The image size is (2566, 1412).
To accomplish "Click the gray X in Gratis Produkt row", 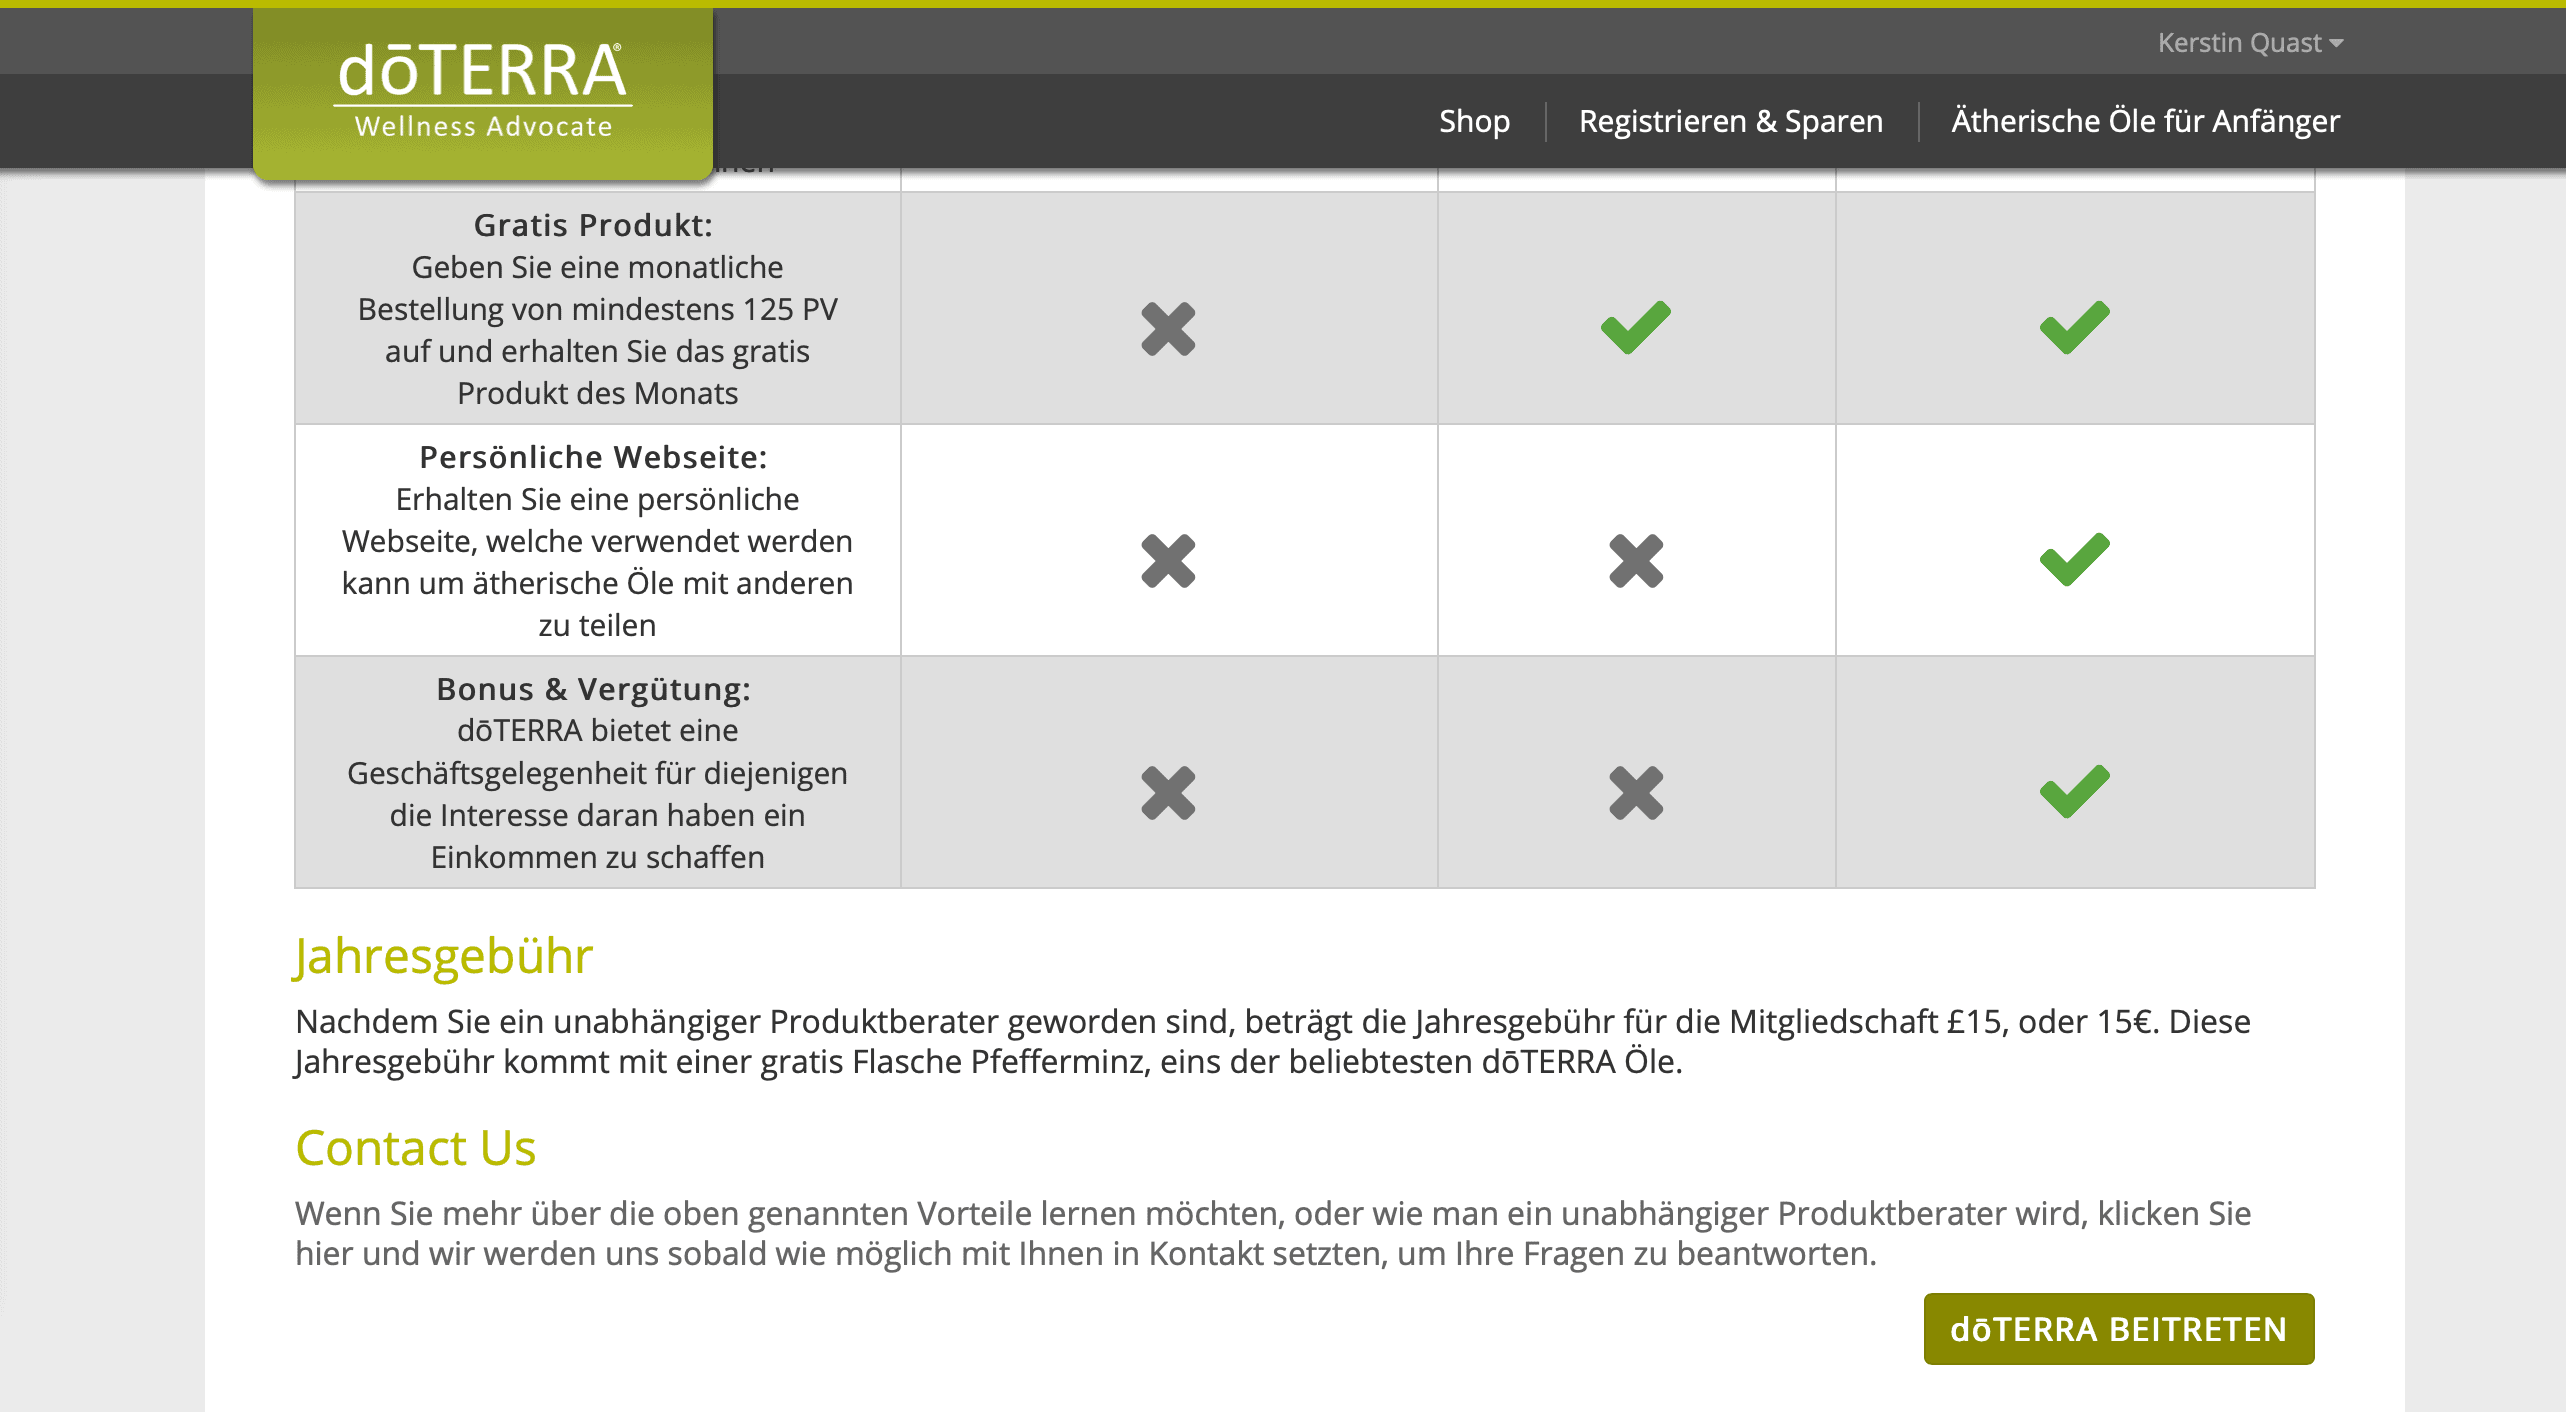I will point(1168,329).
